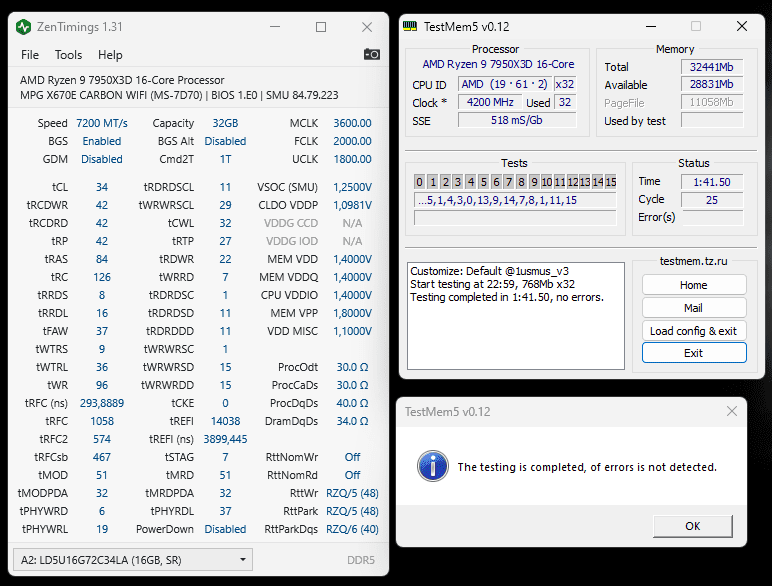
Task: Click the GDM Disabled value
Action: pyautogui.click(x=102, y=159)
